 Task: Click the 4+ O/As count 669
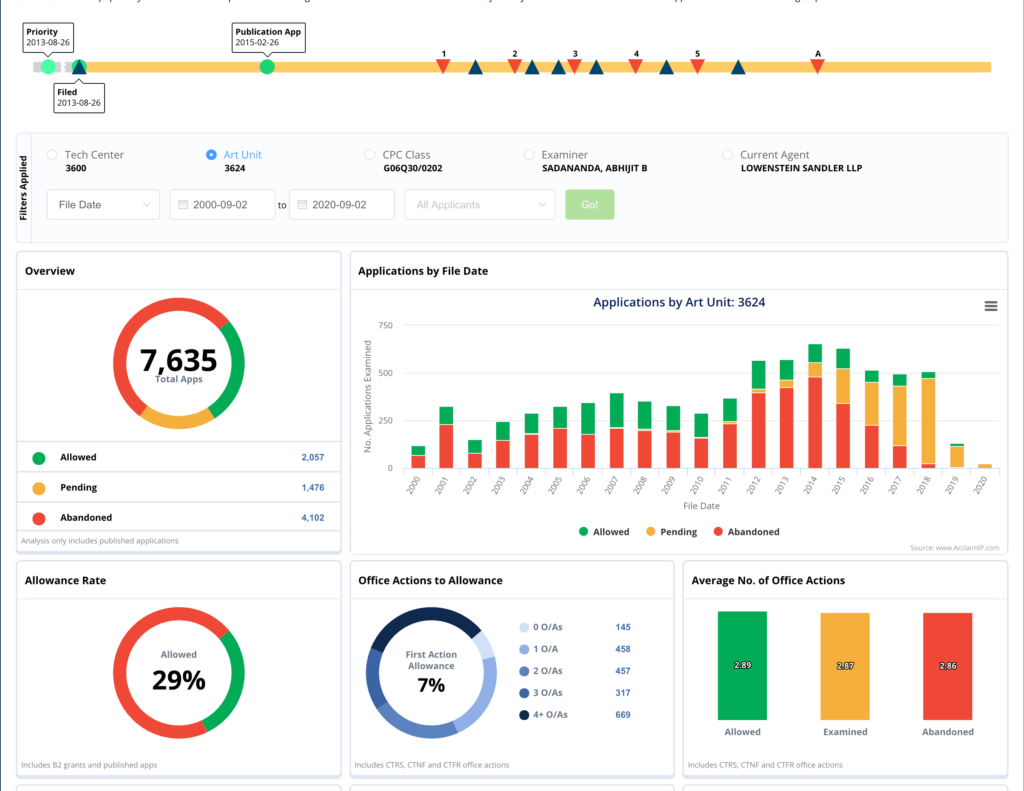(x=622, y=715)
